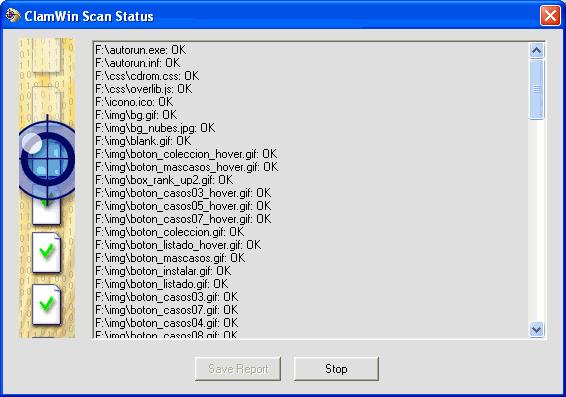566x397 pixels.
Task: Click the bg_nubes.jpg result line
Action: click(x=155, y=128)
